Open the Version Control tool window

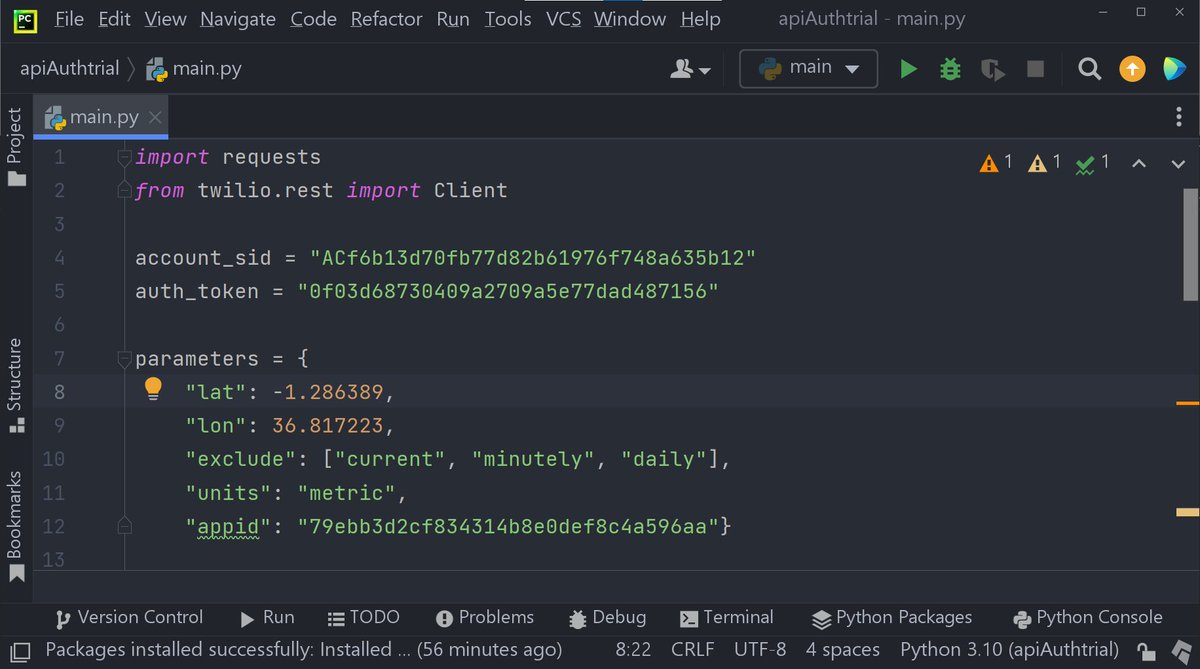pos(129,618)
